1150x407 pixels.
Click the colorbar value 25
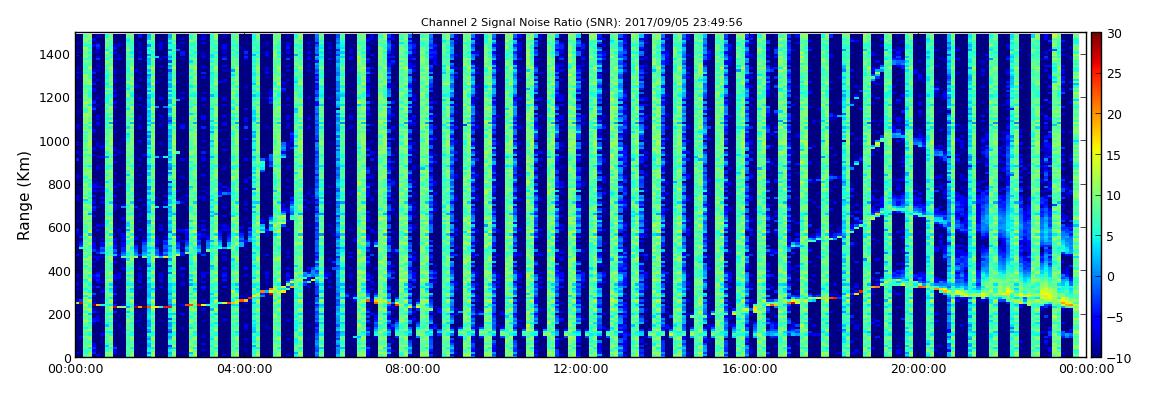[x=1115, y=74]
